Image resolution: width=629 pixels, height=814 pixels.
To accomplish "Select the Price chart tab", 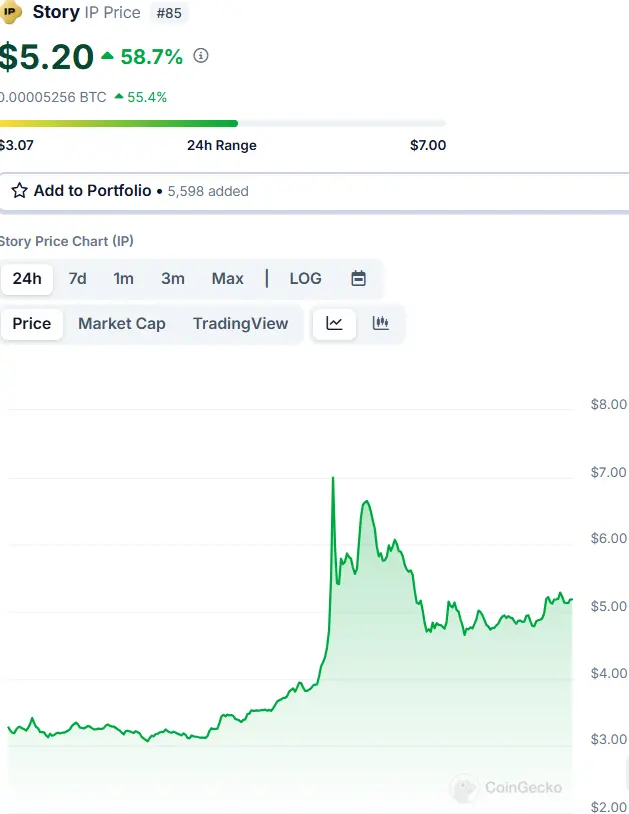I will click(32, 323).
